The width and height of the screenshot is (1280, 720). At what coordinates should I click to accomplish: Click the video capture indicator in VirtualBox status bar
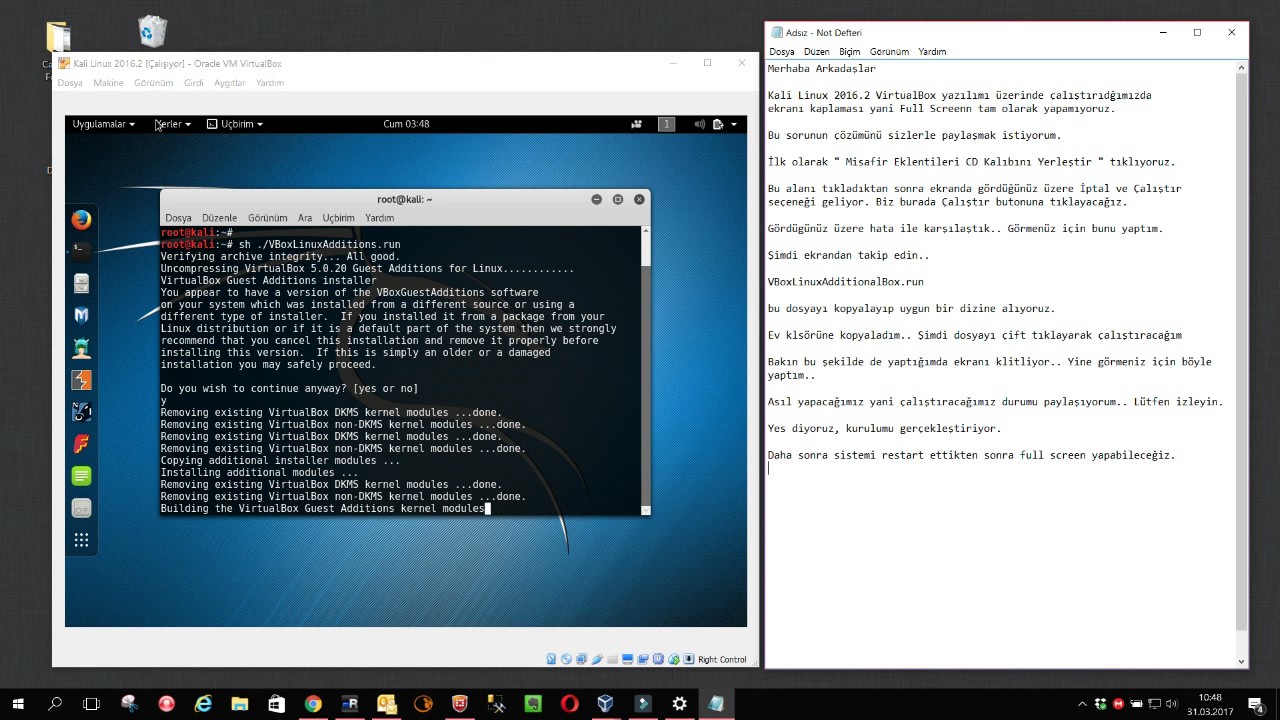point(643,659)
